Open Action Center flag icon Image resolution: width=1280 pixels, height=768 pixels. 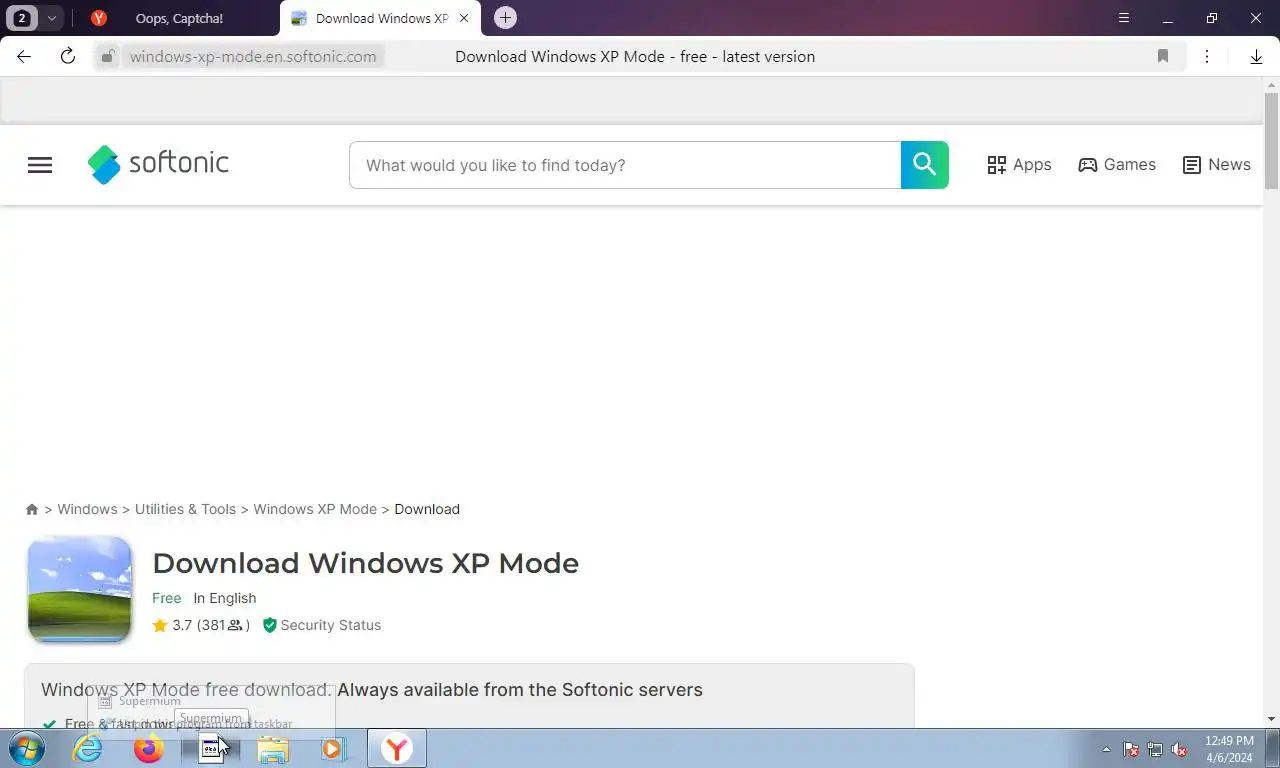click(x=1131, y=749)
